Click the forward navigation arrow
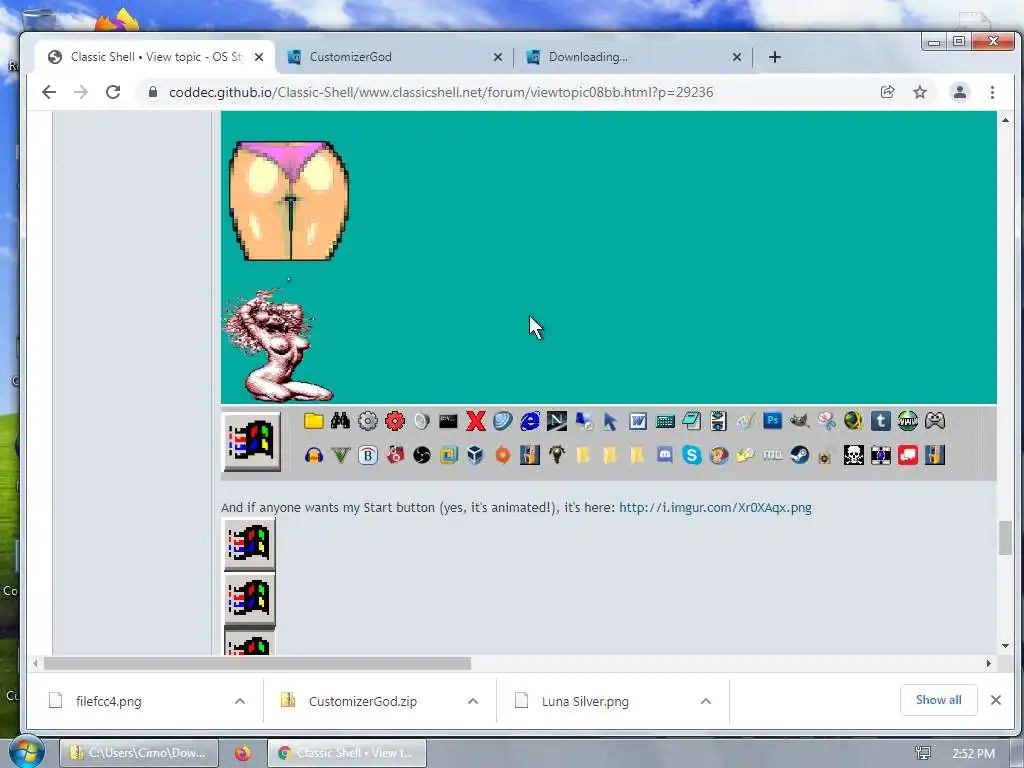The image size is (1024, 768). click(81, 92)
